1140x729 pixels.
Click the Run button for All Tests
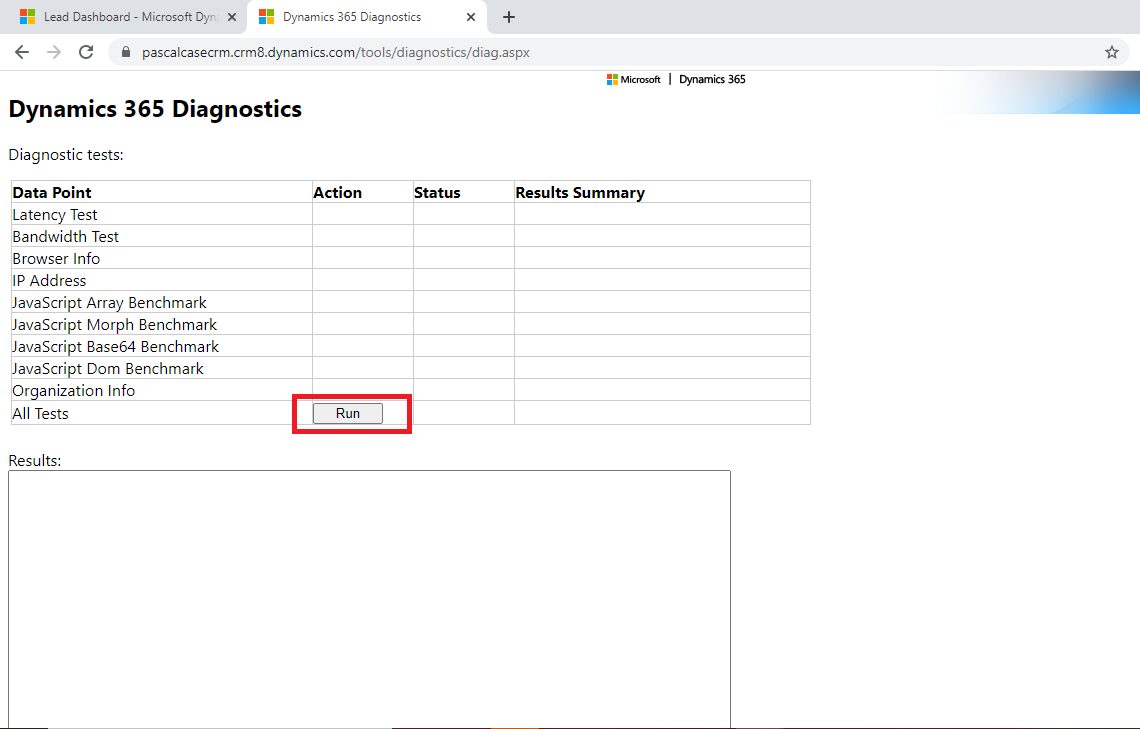[x=347, y=414]
